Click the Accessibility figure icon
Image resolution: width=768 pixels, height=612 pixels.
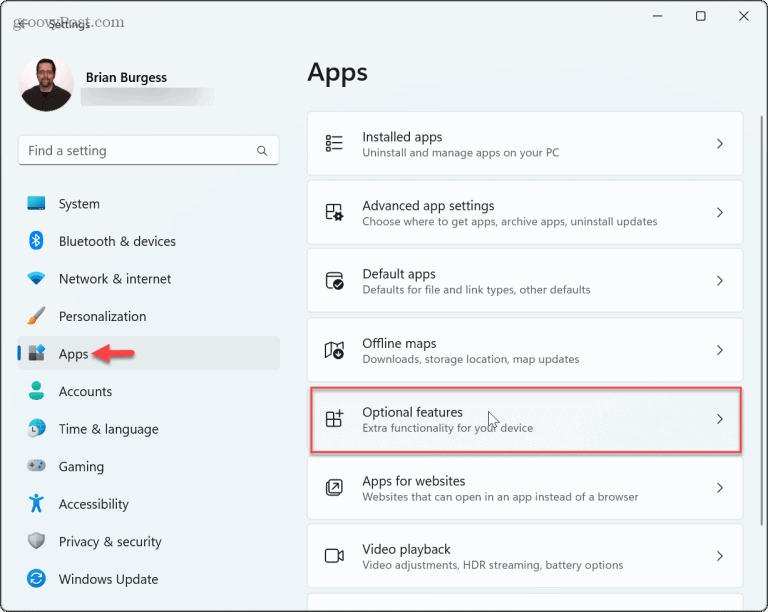36,503
